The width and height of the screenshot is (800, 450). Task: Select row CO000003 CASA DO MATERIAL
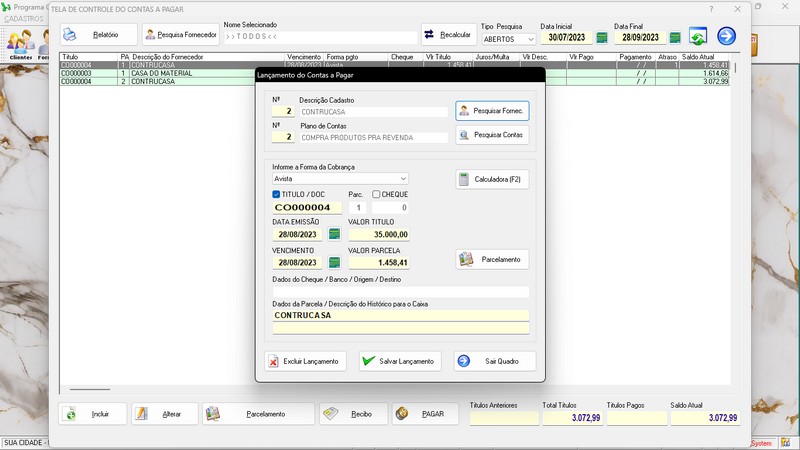(x=395, y=73)
